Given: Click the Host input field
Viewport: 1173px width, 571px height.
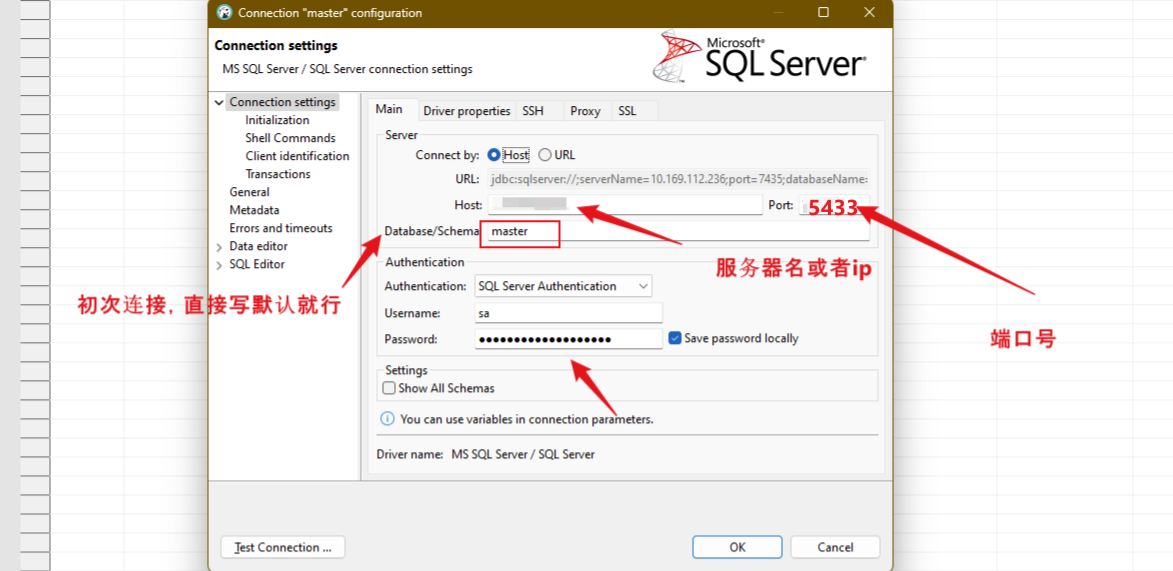Looking at the screenshot, I should [x=625, y=204].
